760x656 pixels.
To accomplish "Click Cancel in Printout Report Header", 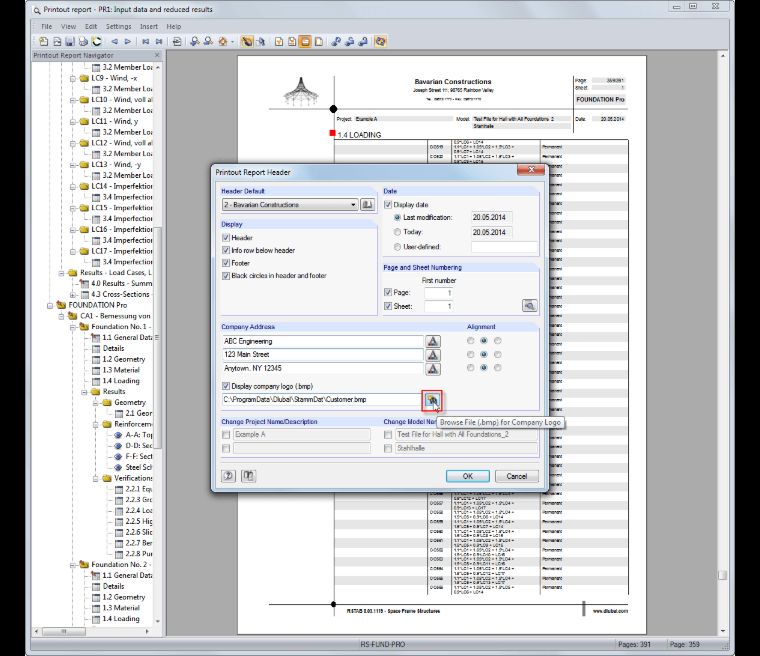I will [x=517, y=476].
